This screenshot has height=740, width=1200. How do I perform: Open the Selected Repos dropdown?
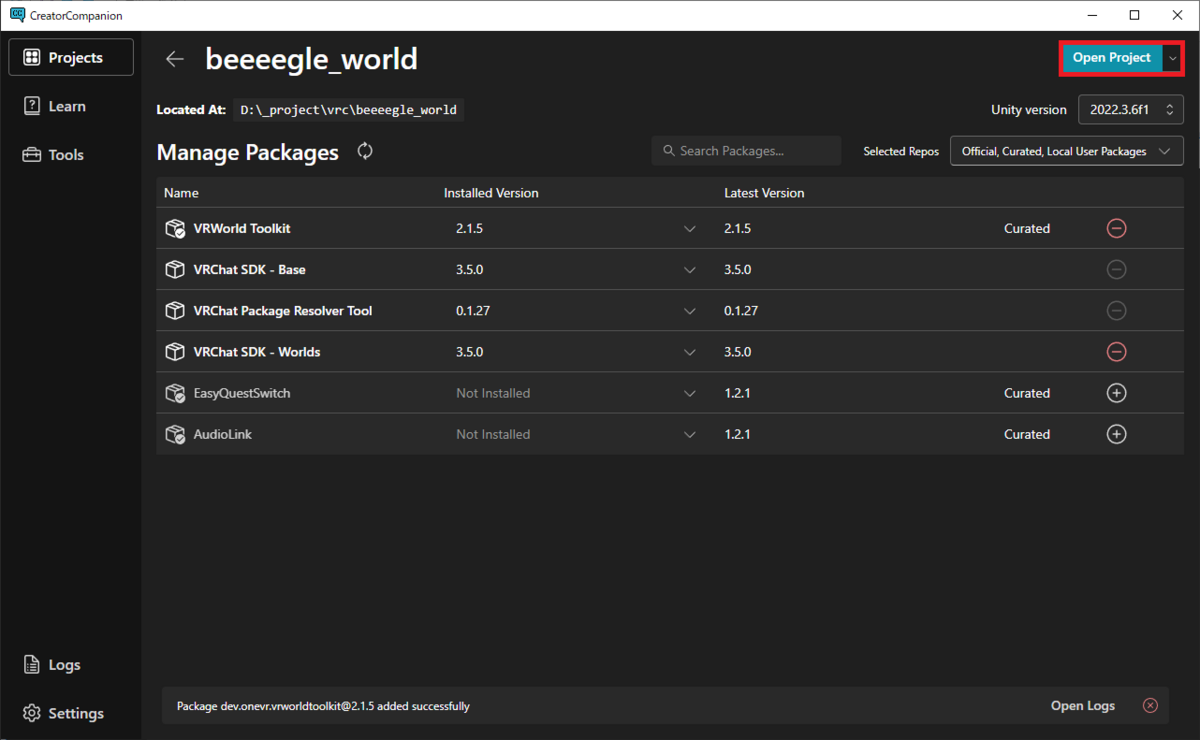(1067, 151)
